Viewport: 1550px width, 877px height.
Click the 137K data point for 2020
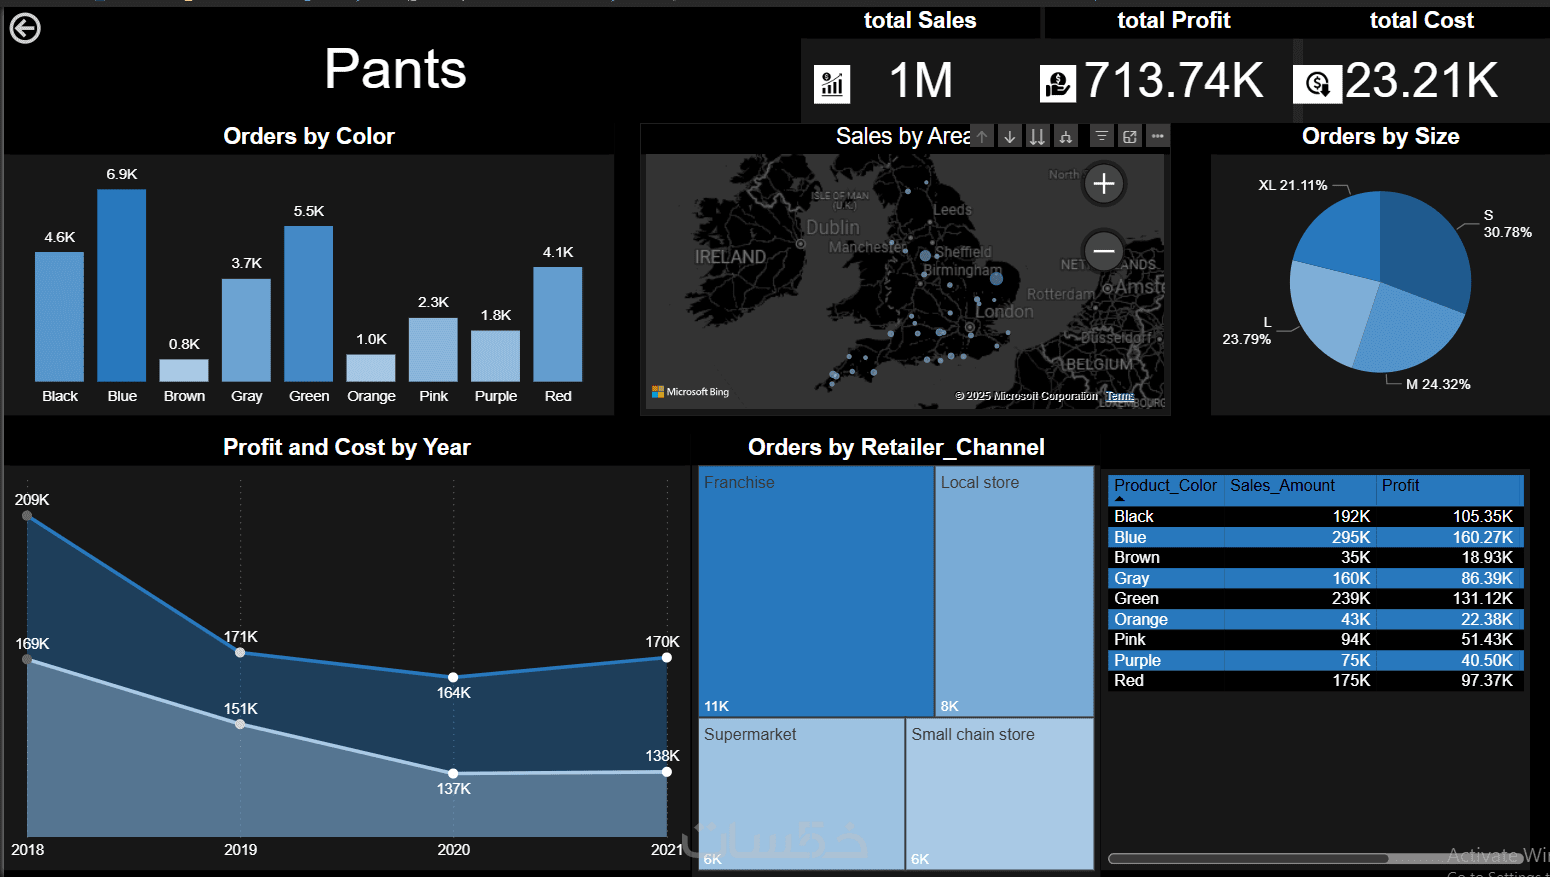tap(453, 773)
